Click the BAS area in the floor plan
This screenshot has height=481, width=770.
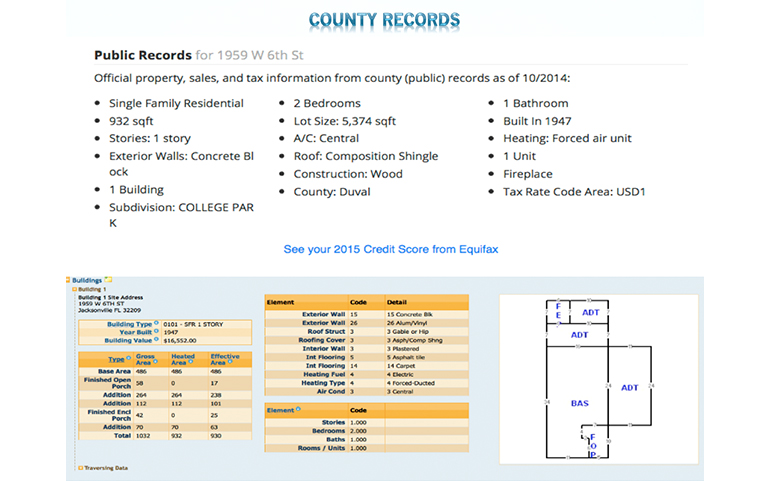click(579, 403)
